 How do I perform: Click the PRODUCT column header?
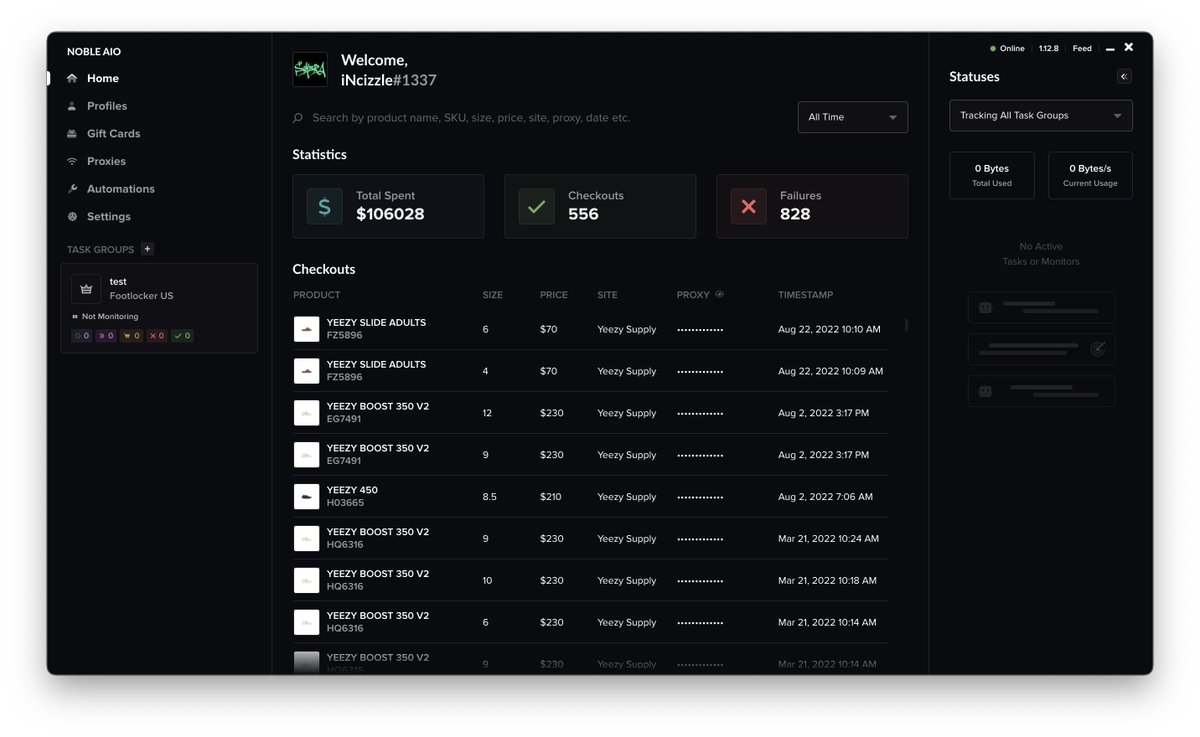[317, 295]
